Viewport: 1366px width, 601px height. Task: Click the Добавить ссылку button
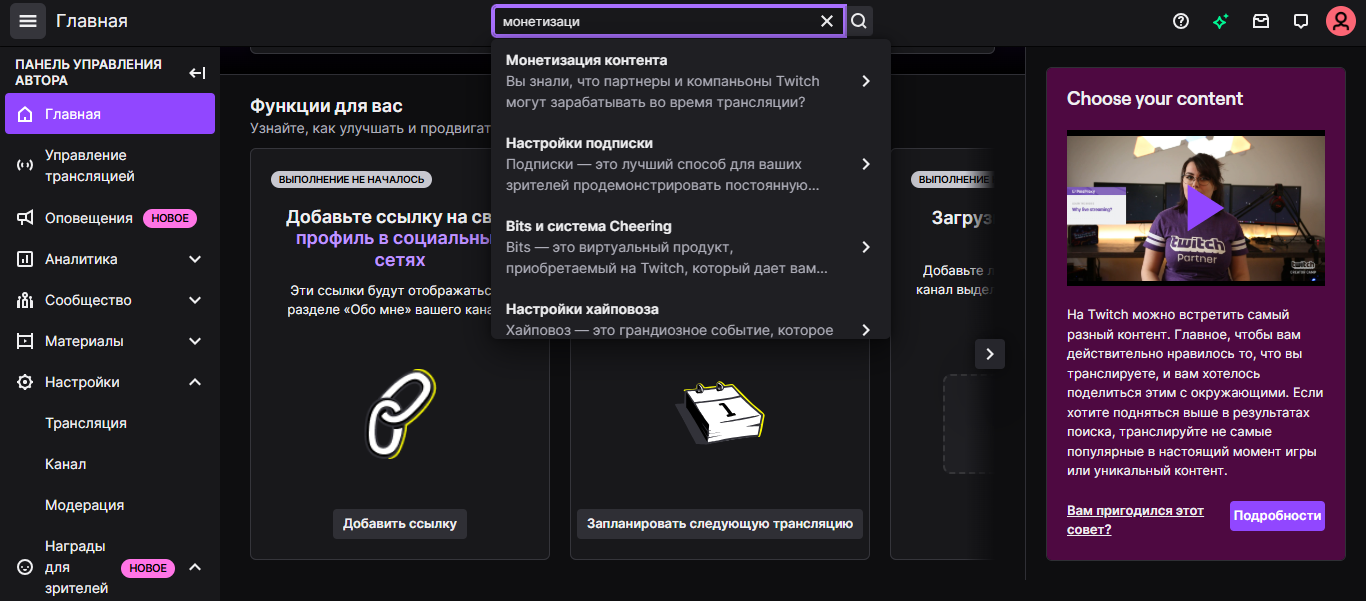tap(400, 523)
